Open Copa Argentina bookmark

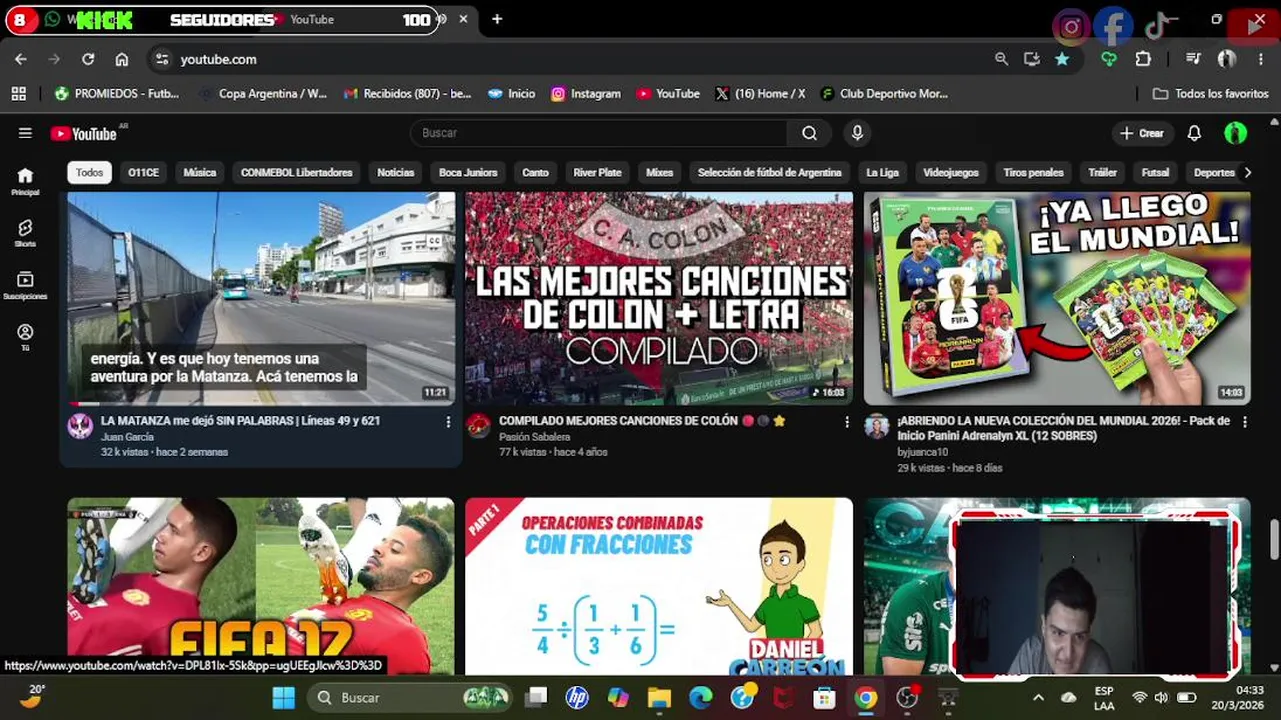(x=263, y=93)
